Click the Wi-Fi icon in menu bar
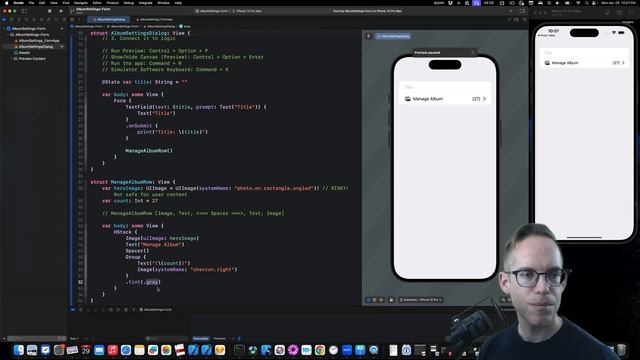This screenshot has height=360, width=640. click(x=578, y=3)
